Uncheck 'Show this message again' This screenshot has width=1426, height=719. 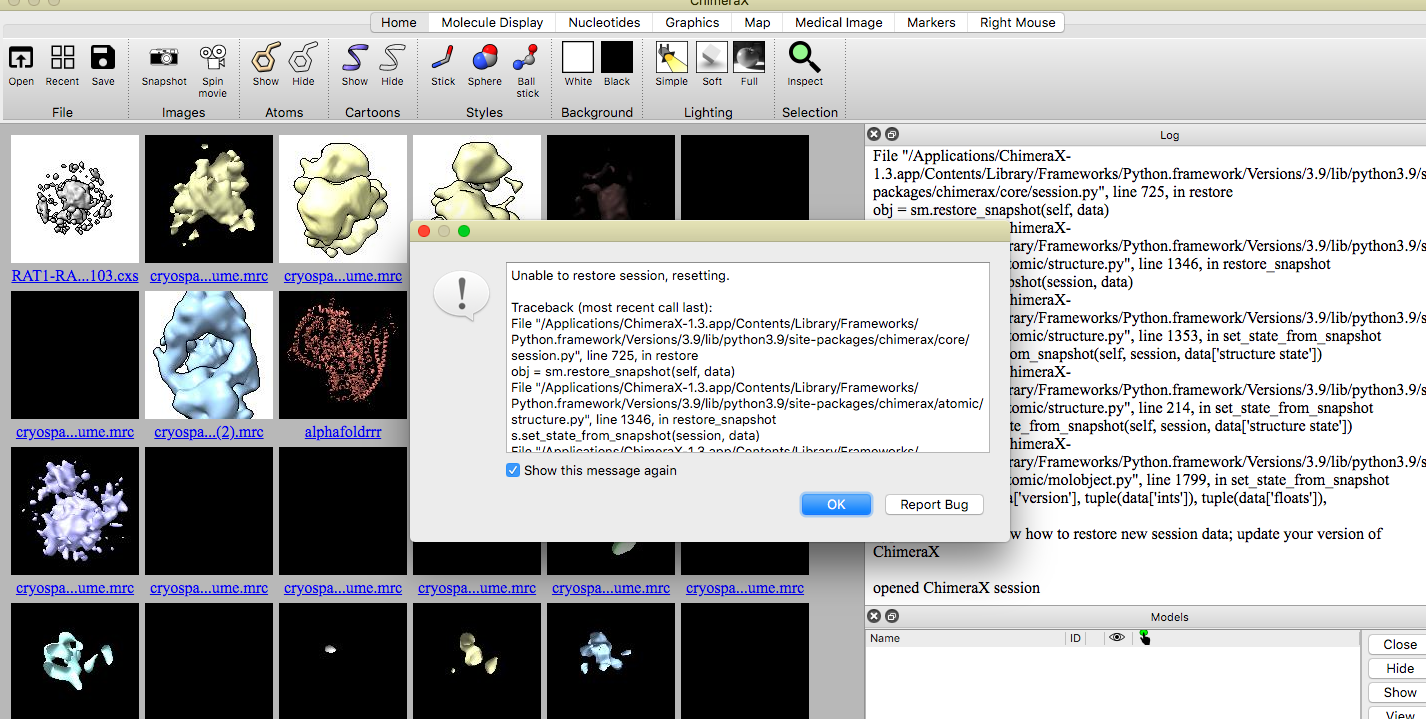point(513,468)
